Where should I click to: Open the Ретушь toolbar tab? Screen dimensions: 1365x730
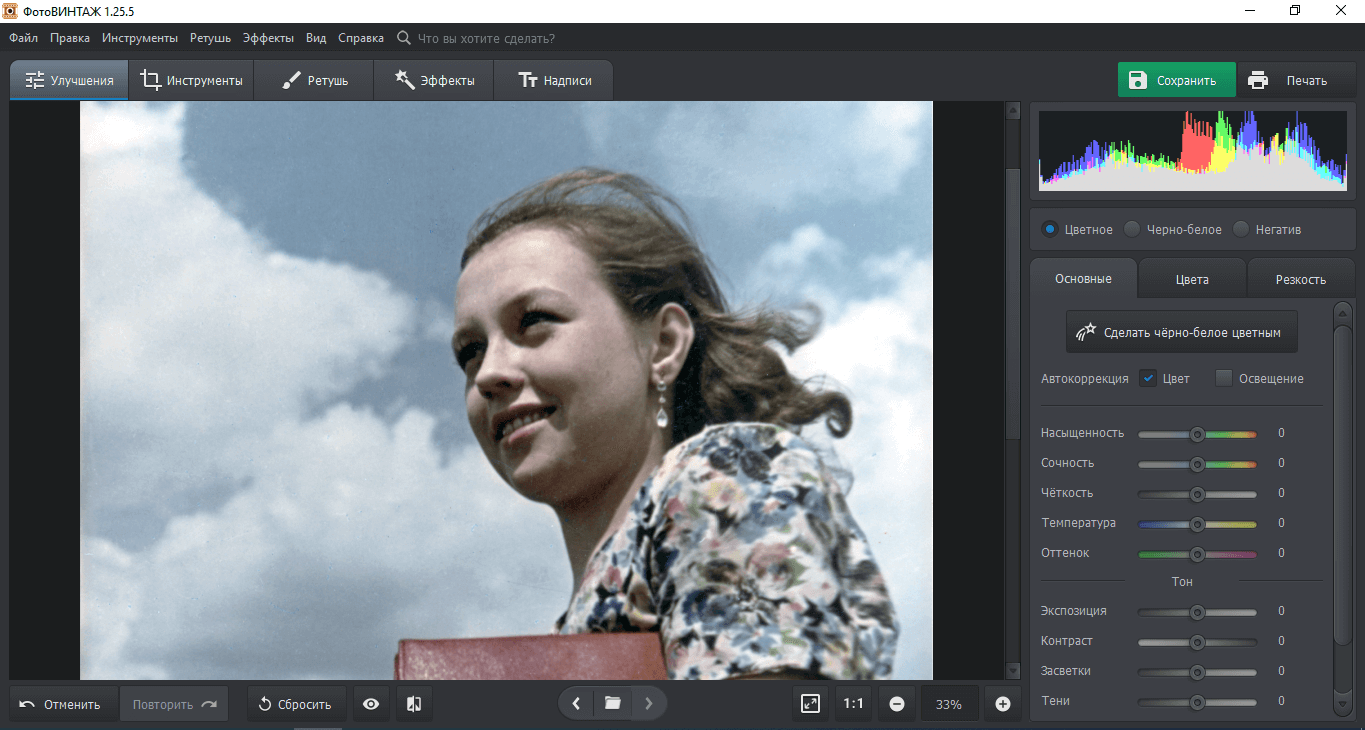point(314,80)
